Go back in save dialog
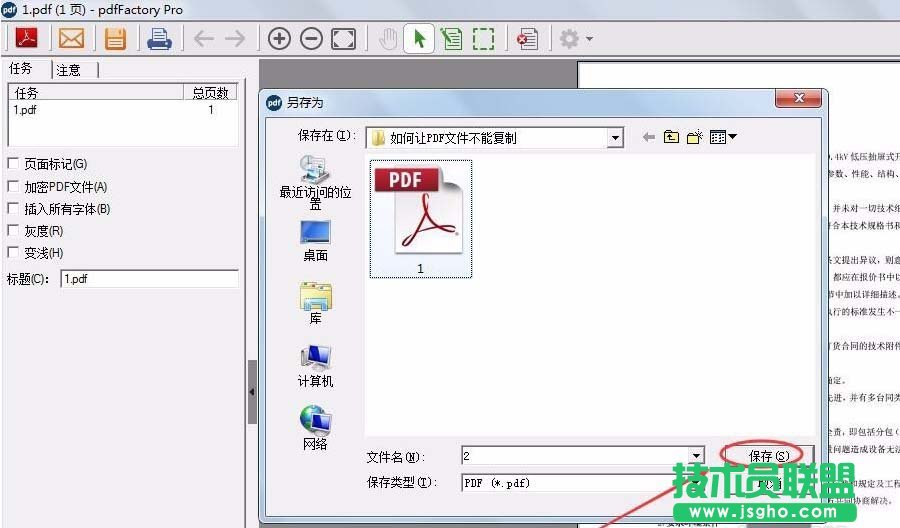900x528 pixels. coord(649,137)
